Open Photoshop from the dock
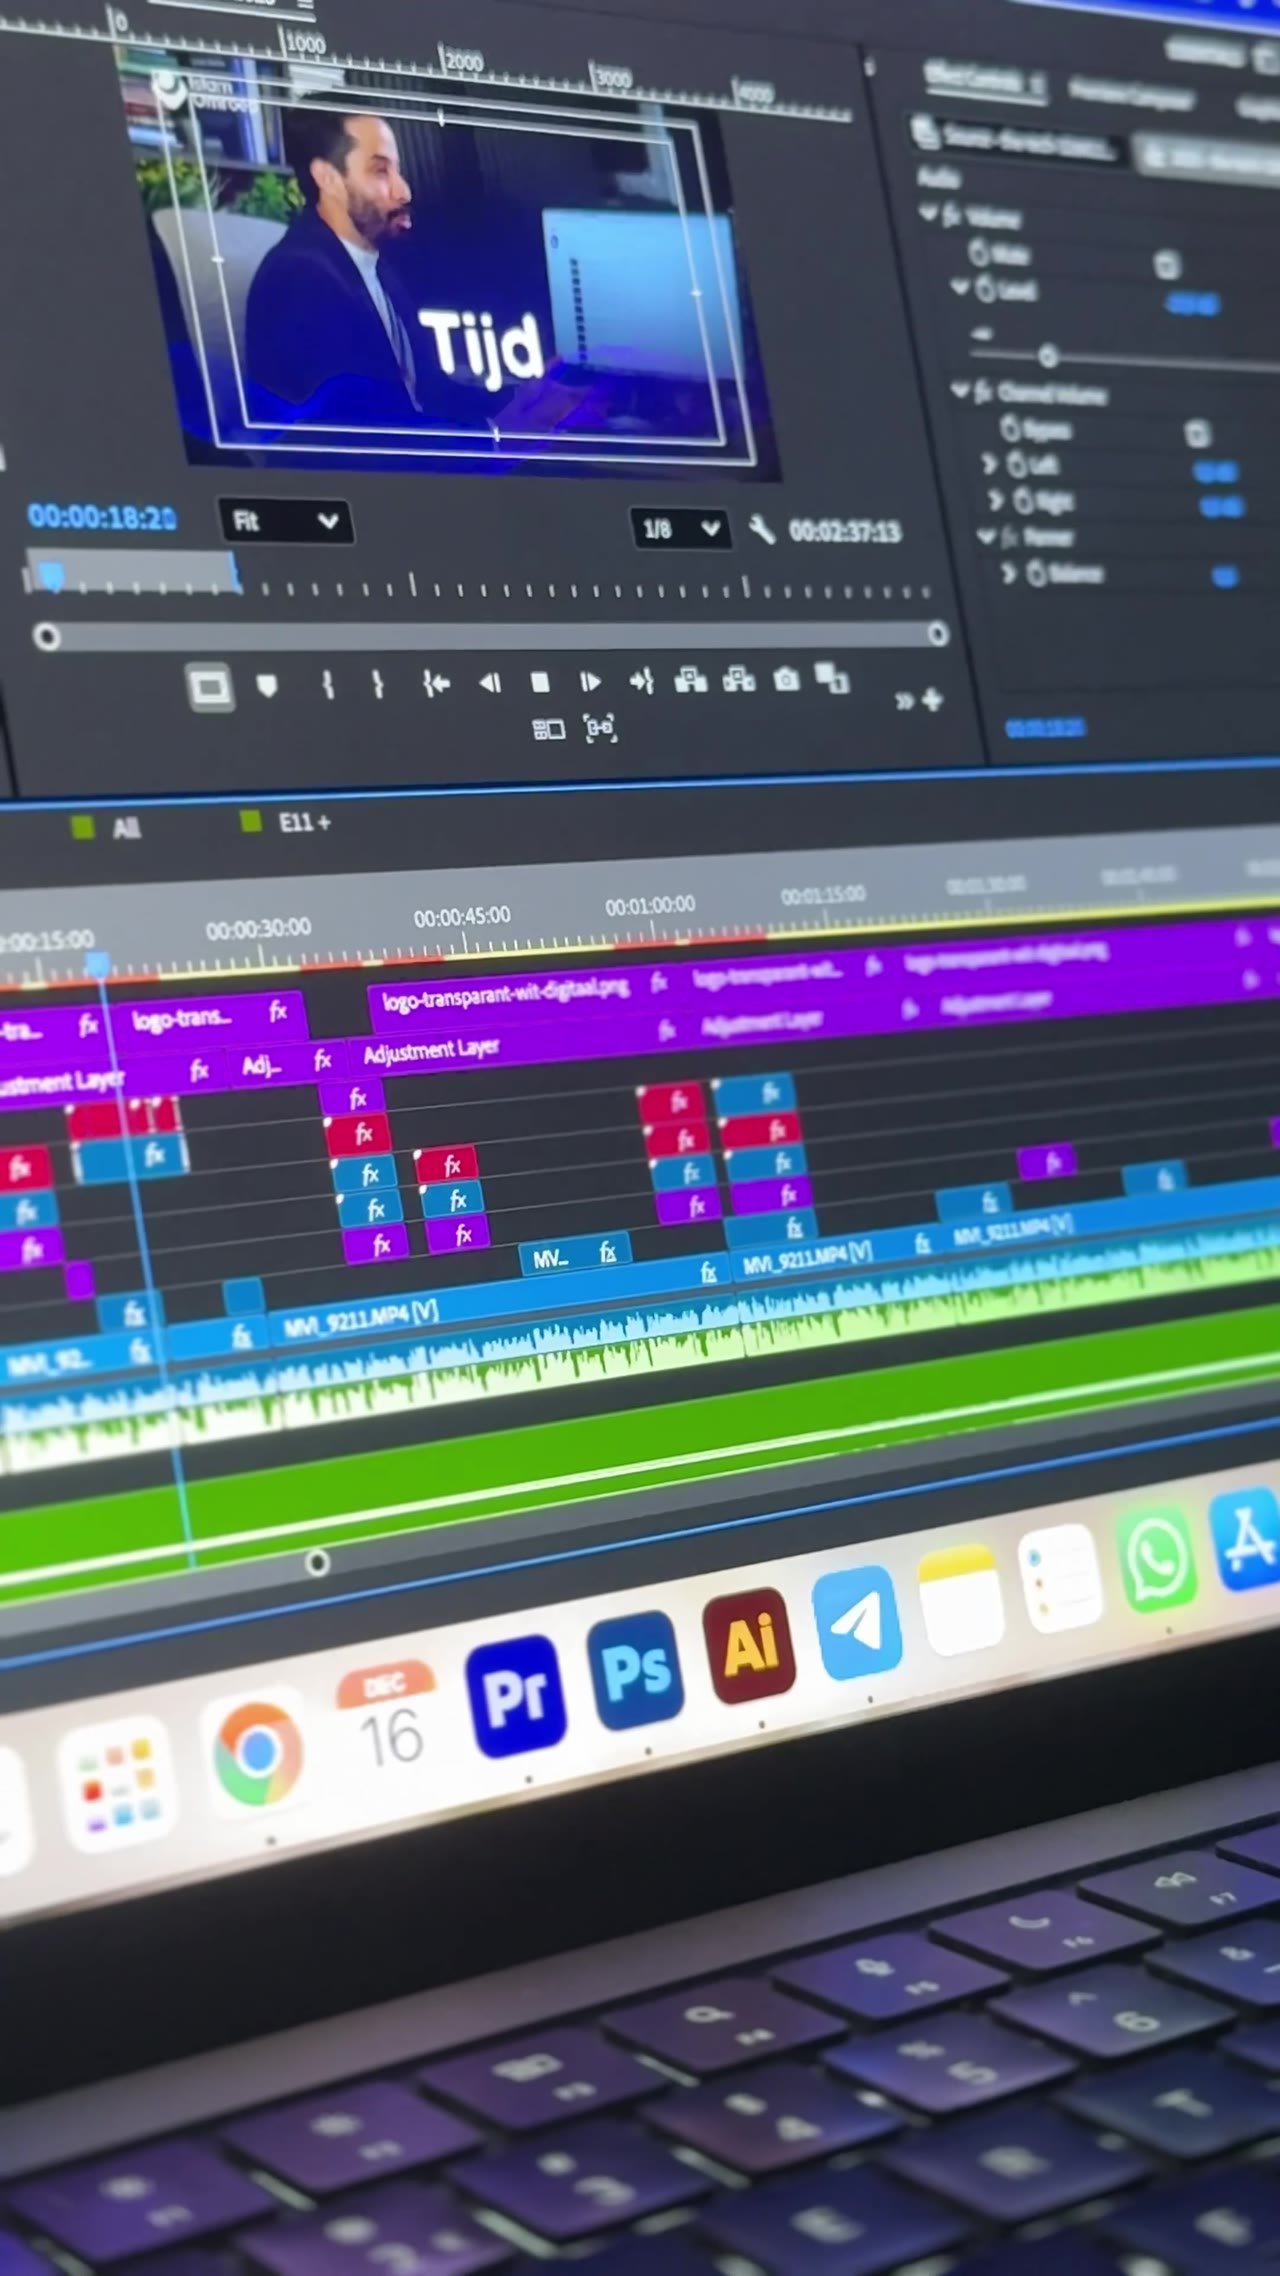Screen dimensions: 1280x2276 point(636,1670)
